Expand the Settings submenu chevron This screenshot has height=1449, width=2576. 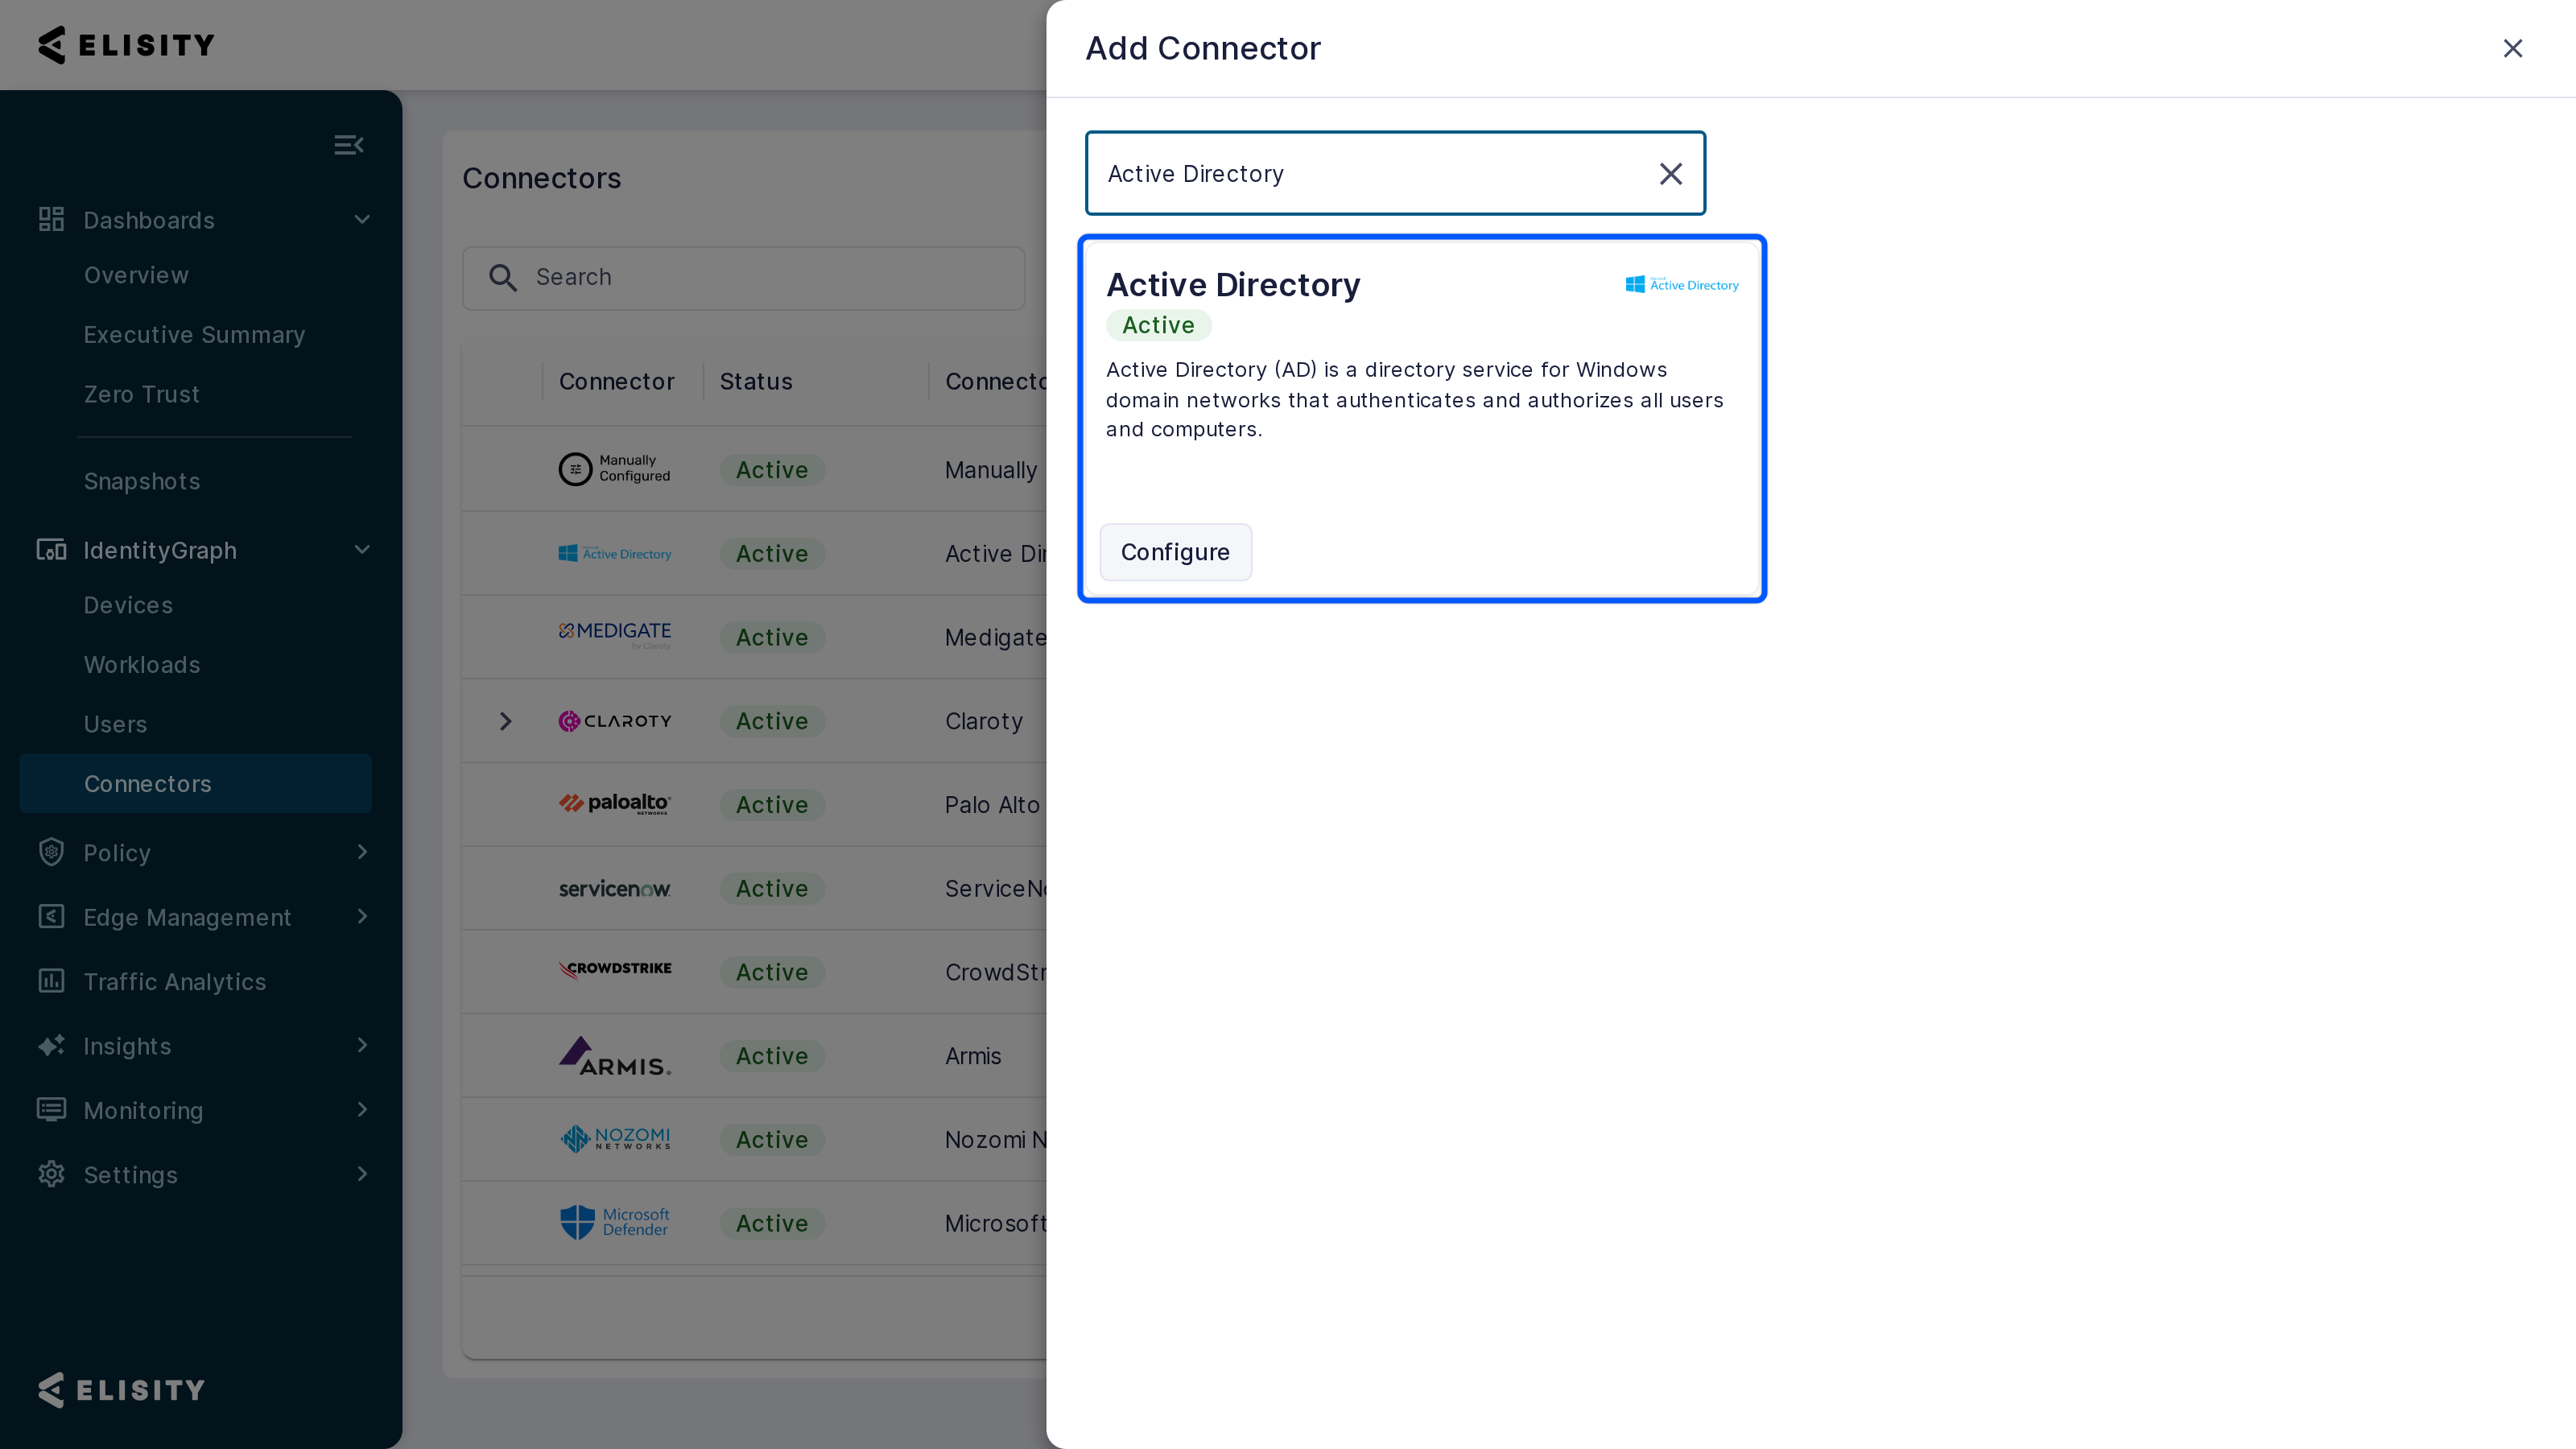click(x=362, y=1174)
